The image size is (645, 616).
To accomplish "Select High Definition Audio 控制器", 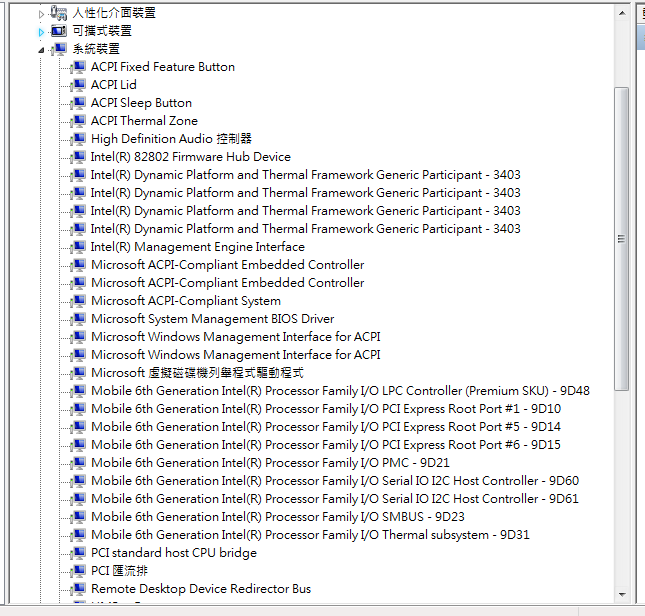I will pos(171,139).
